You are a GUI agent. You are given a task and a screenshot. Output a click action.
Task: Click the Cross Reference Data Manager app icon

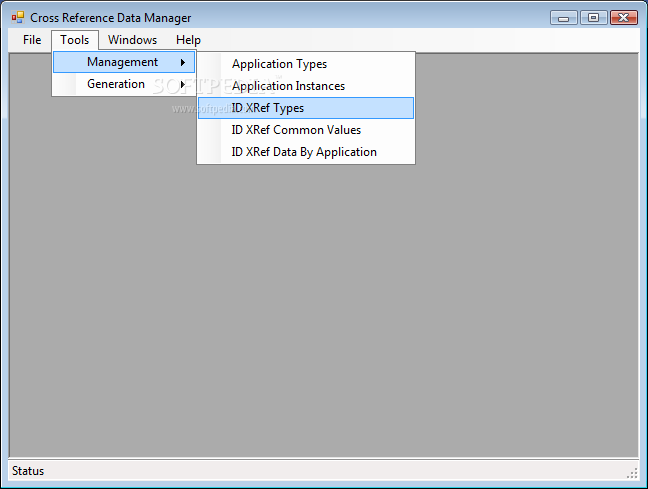point(18,17)
